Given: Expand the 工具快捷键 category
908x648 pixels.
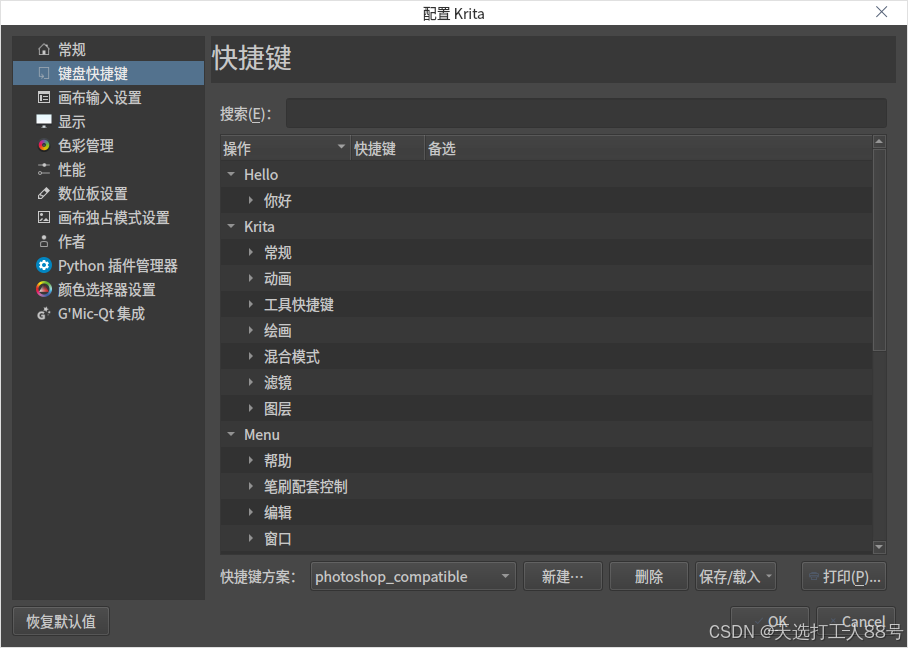Looking at the screenshot, I should tap(251, 305).
